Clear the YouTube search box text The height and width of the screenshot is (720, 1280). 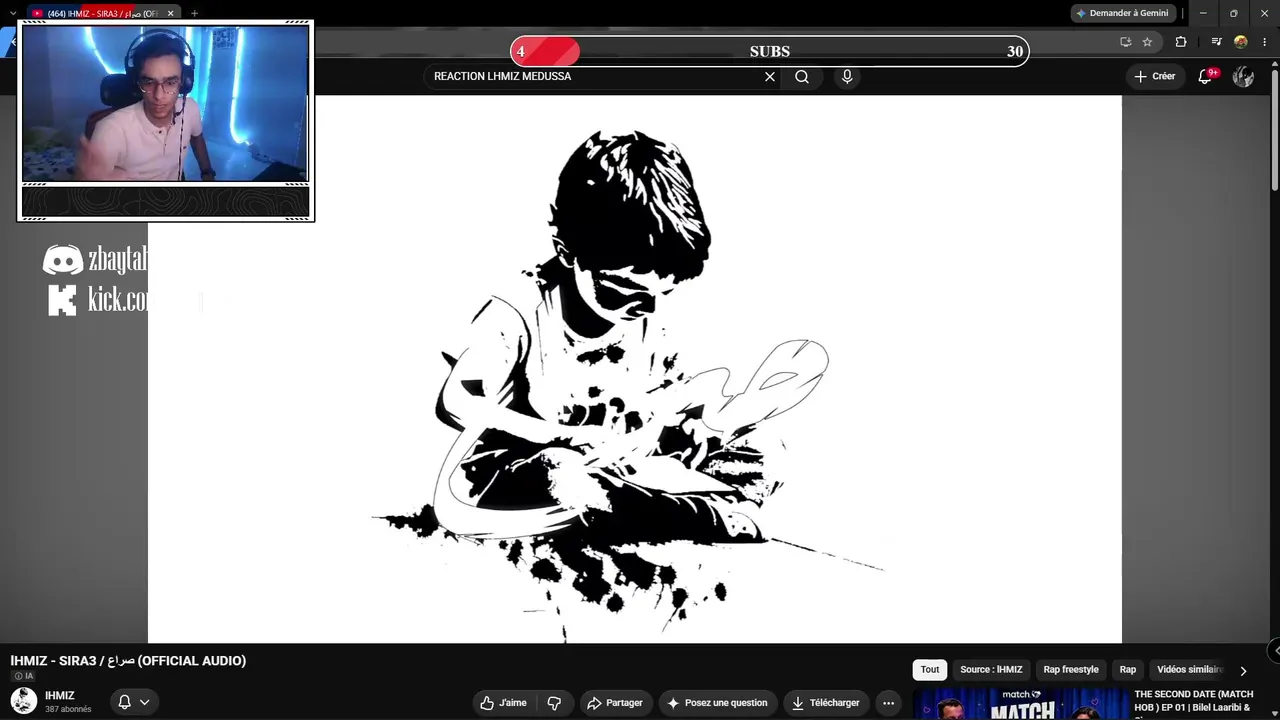tap(770, 77)
